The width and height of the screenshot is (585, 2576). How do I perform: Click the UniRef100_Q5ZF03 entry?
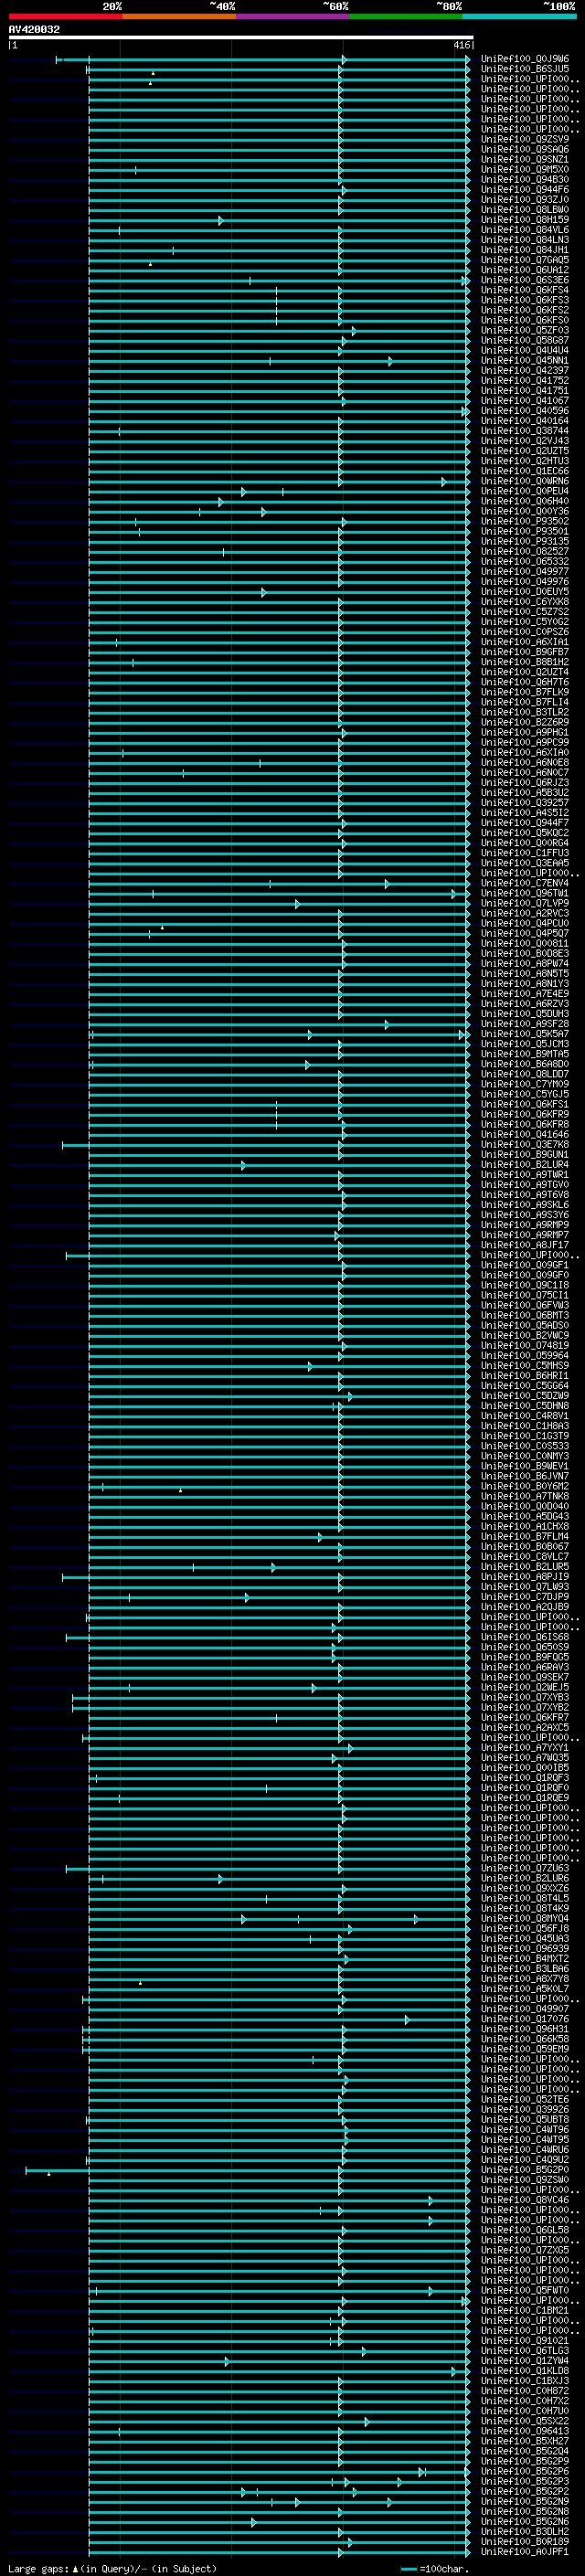[x=524, y=330]
